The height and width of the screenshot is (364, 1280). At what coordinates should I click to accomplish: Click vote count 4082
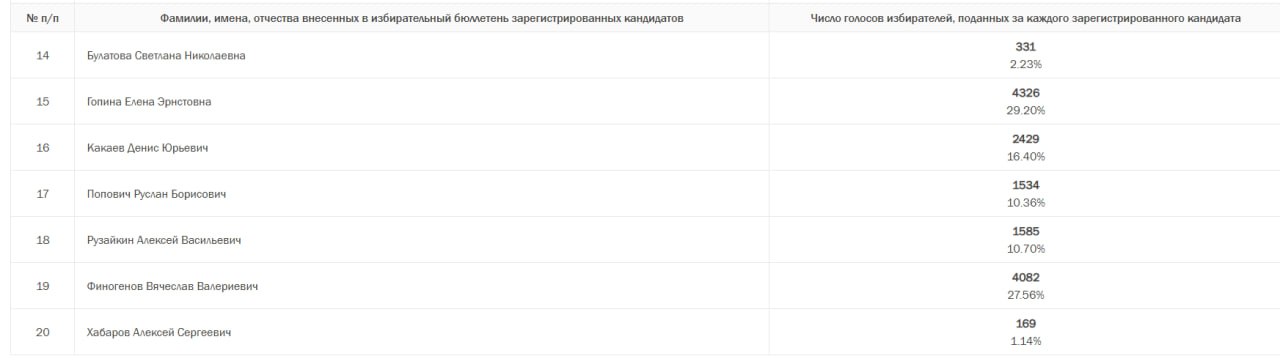tap(1025, 277)
